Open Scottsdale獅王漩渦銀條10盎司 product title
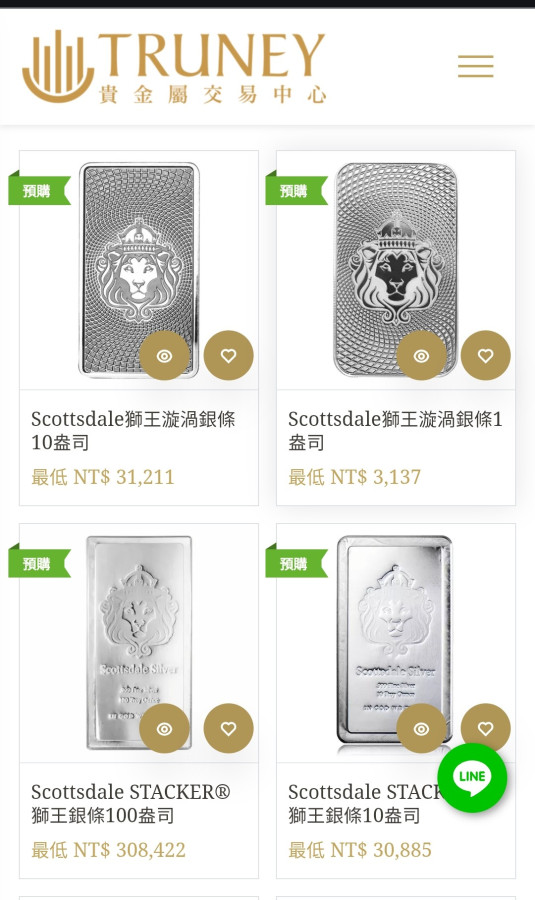This screenshot has width=535, height=900. [133, 430]
